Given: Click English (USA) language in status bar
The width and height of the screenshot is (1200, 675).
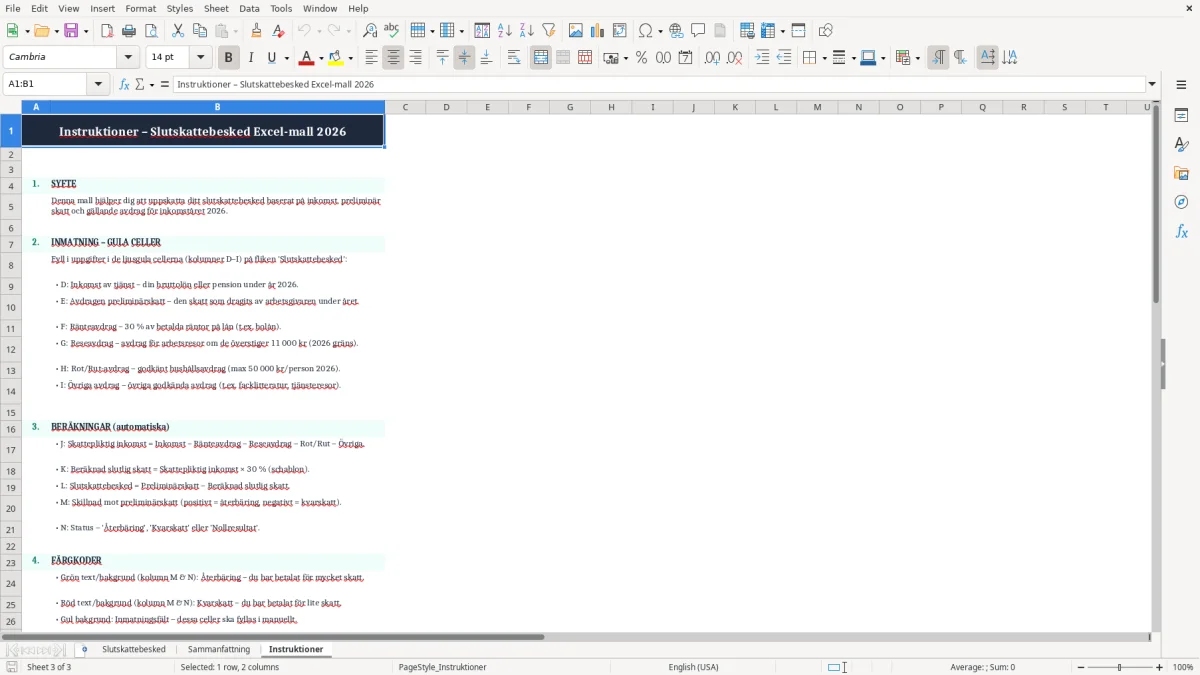Looking at the screenshot, I should [693, 667].
